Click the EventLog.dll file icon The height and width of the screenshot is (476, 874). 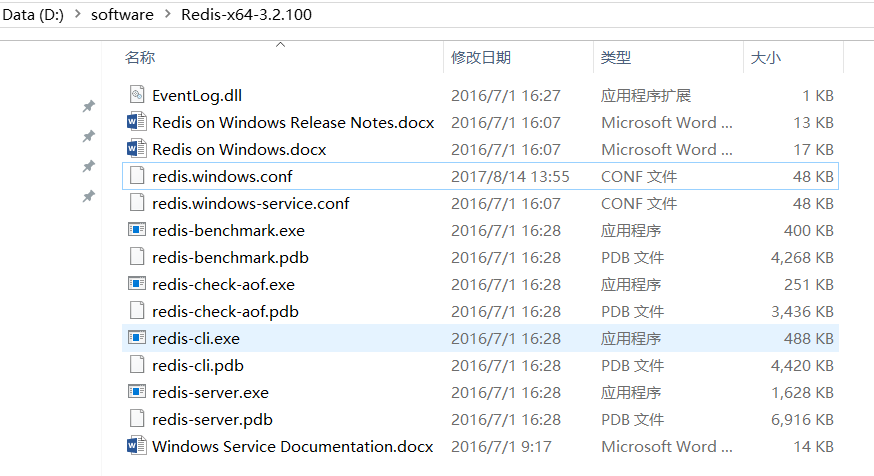click(x=137, y=95)
